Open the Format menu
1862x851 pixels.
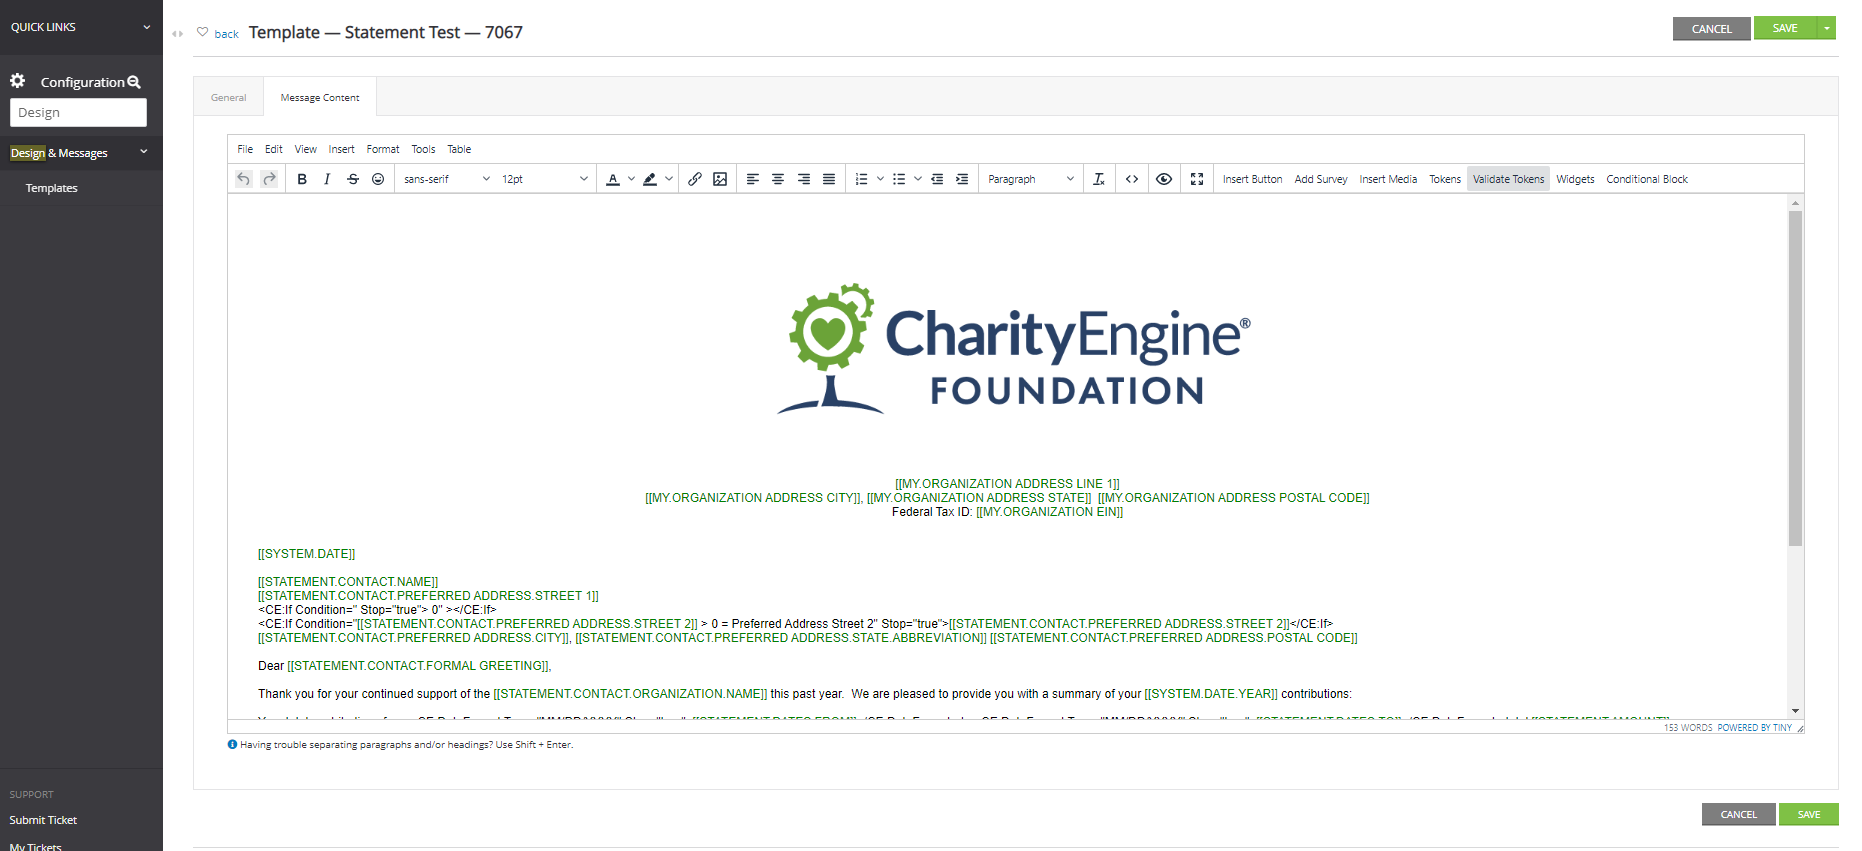click(383, 149)
